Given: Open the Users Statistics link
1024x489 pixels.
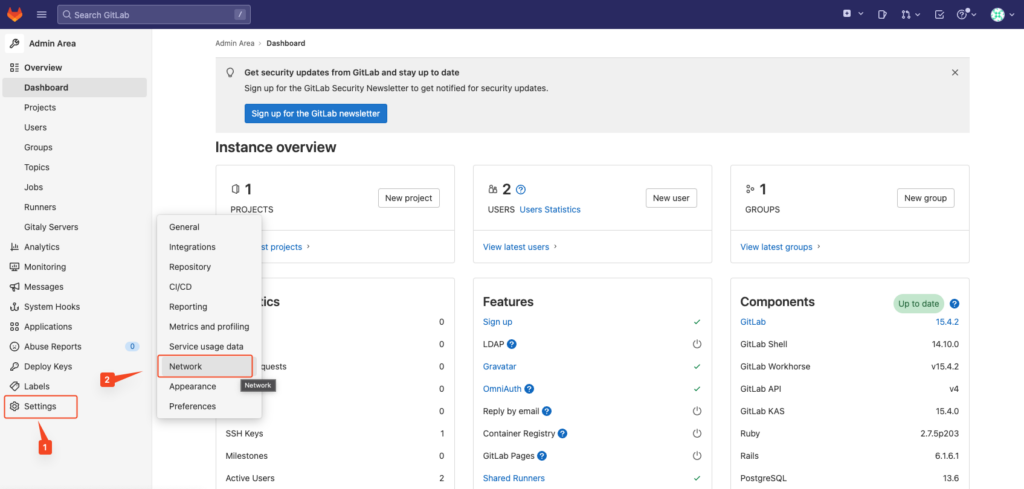Looking at the screenshot, I should [550, 210].
